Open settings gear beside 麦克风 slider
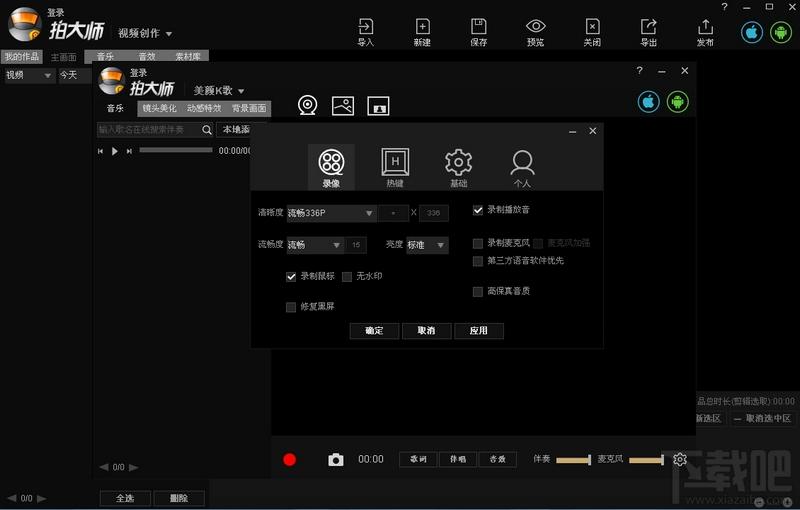 [x=680, y=460]
